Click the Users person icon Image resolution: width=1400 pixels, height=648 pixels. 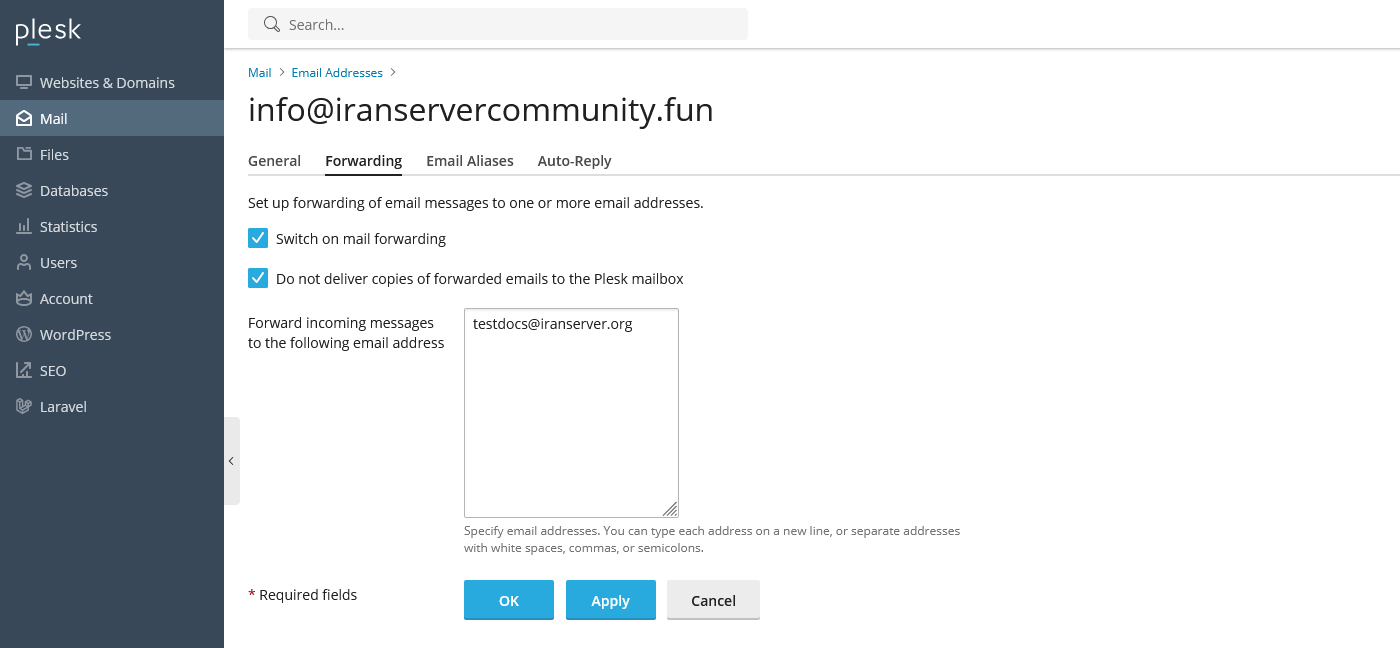[24, 262]
